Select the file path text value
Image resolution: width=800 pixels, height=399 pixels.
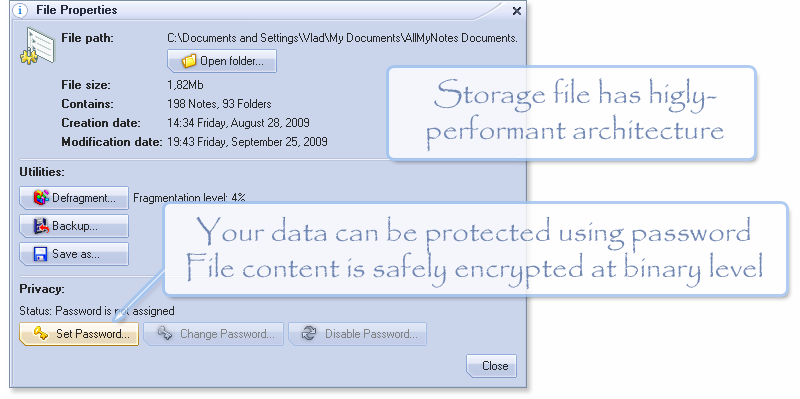pos(342,38)
